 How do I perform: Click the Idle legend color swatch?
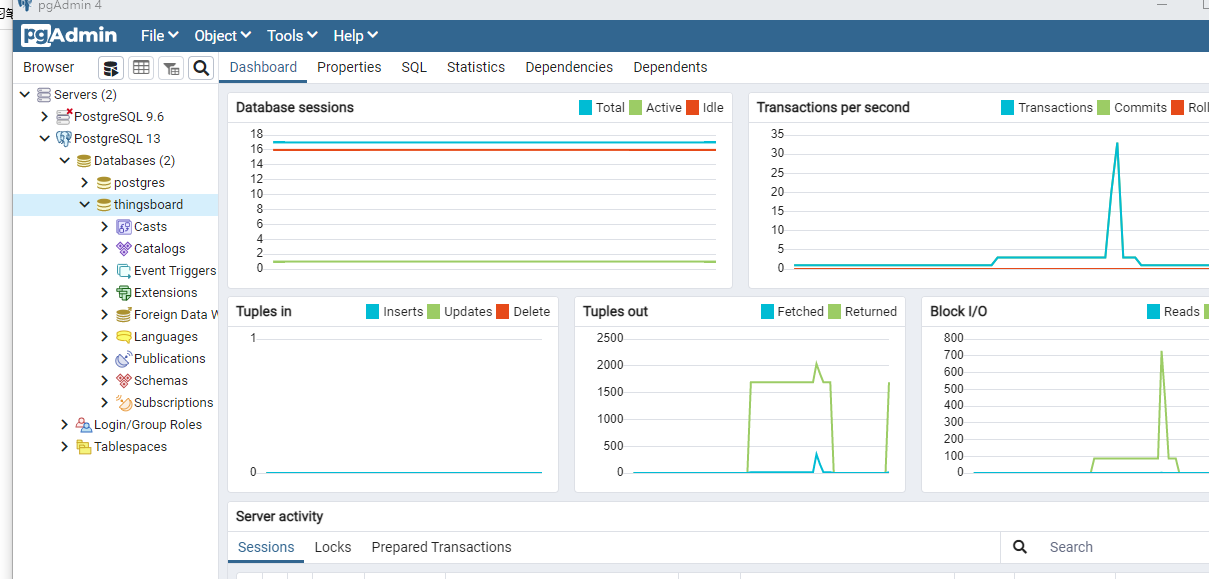tap(693, 107)
